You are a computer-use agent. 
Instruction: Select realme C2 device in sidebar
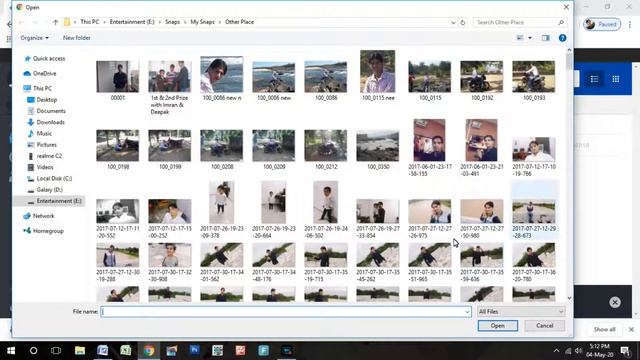click(x=44, y=156)
